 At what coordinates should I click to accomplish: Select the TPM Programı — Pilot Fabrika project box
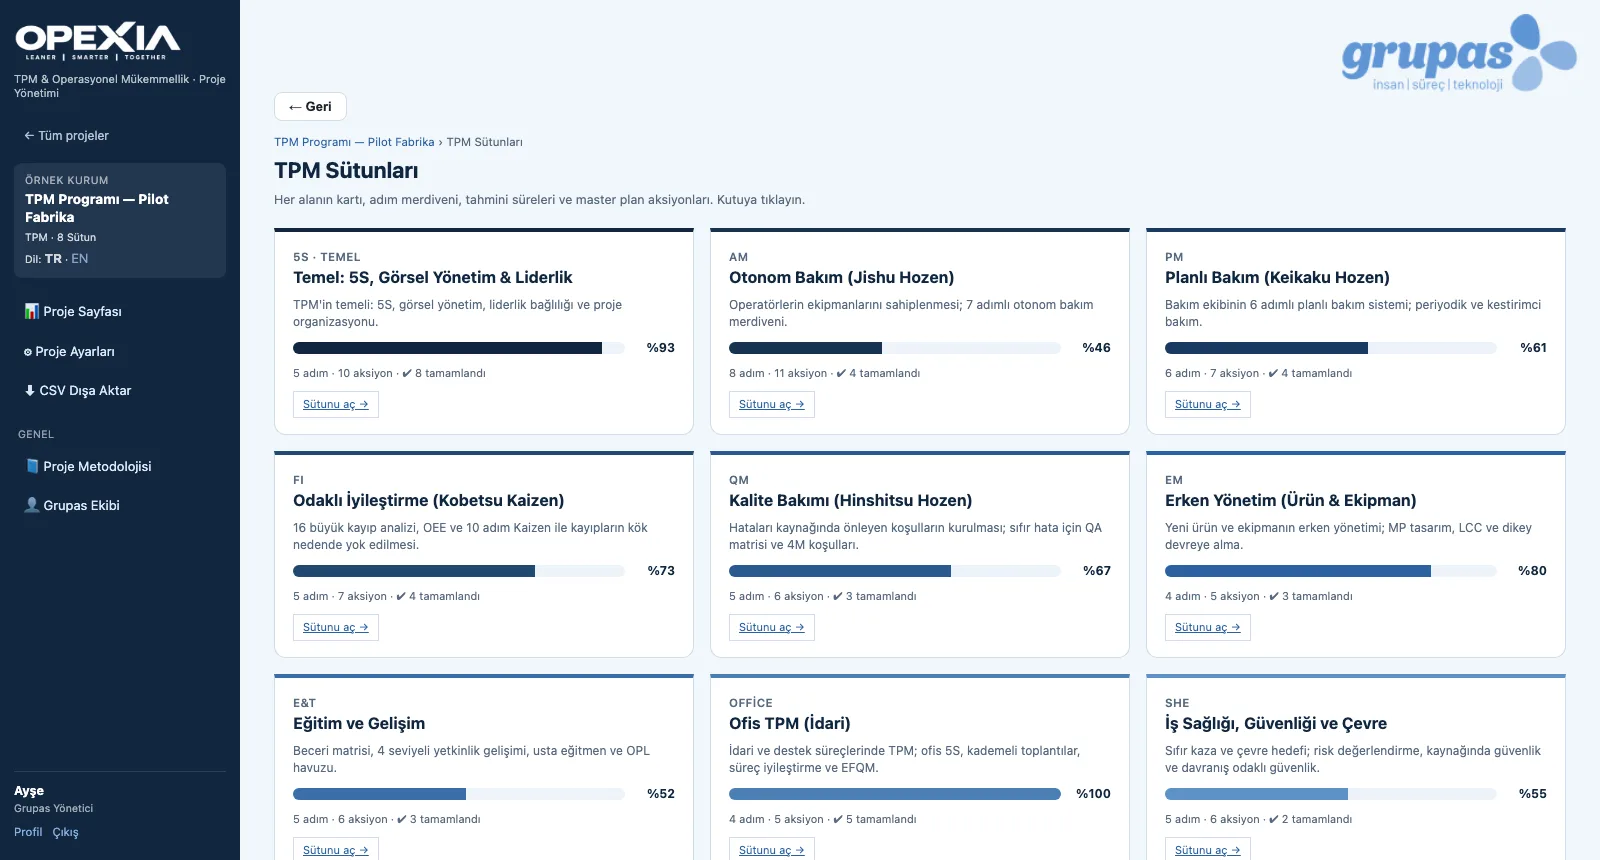[x=120, y=220]
